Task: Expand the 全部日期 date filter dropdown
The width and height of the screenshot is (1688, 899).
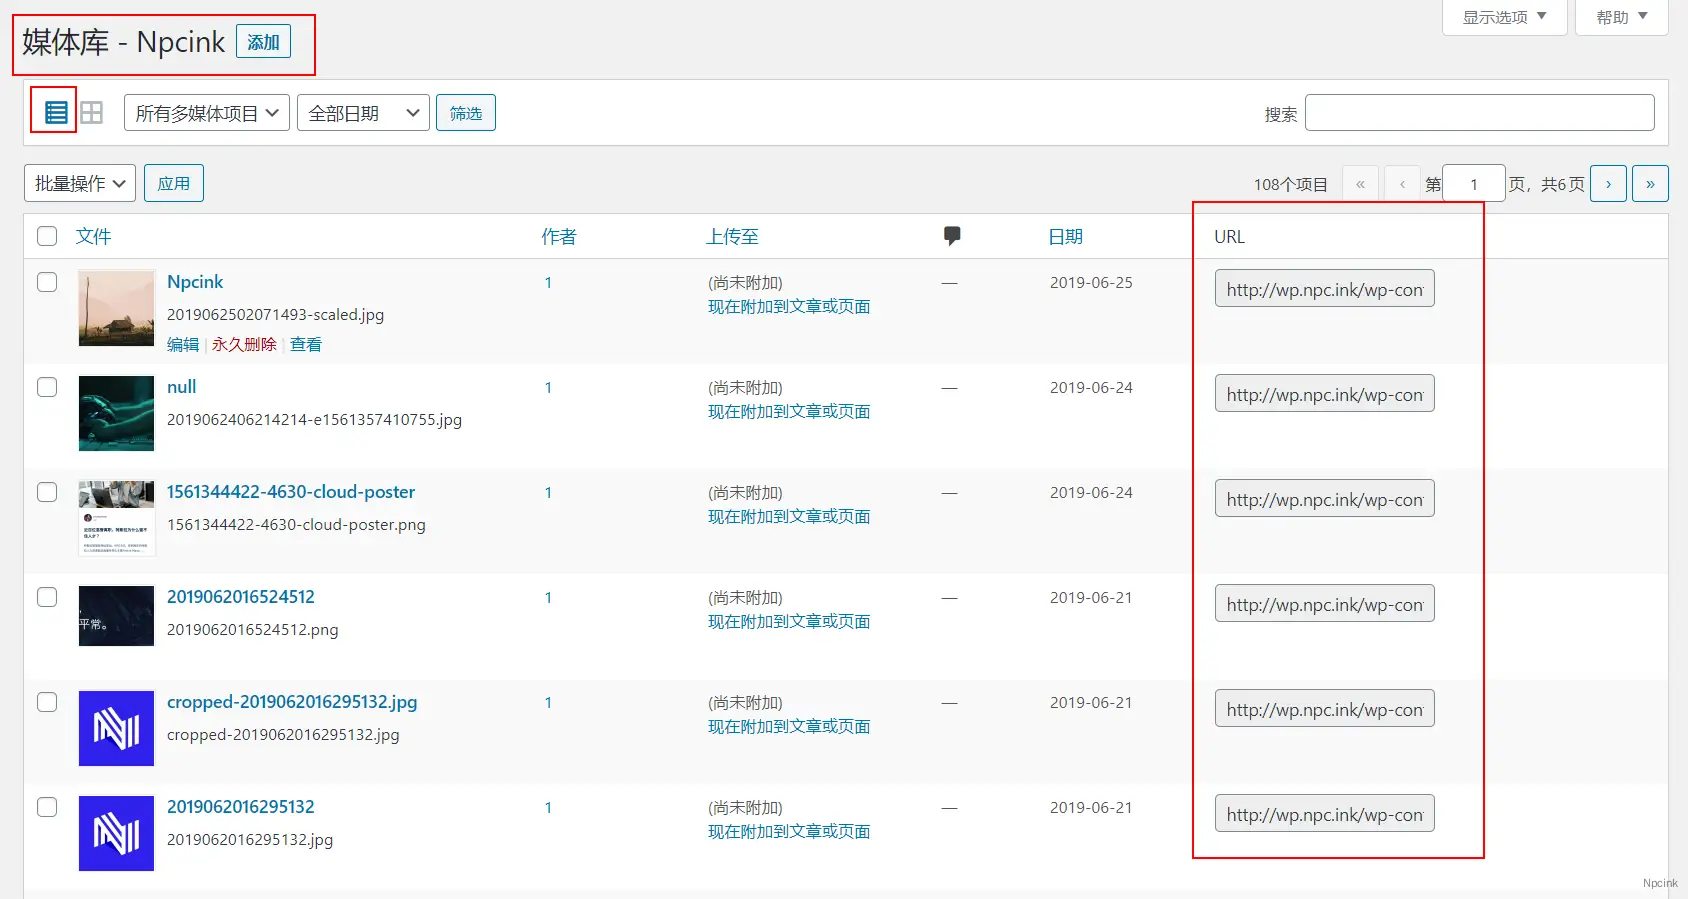Action: pos(363,113)
